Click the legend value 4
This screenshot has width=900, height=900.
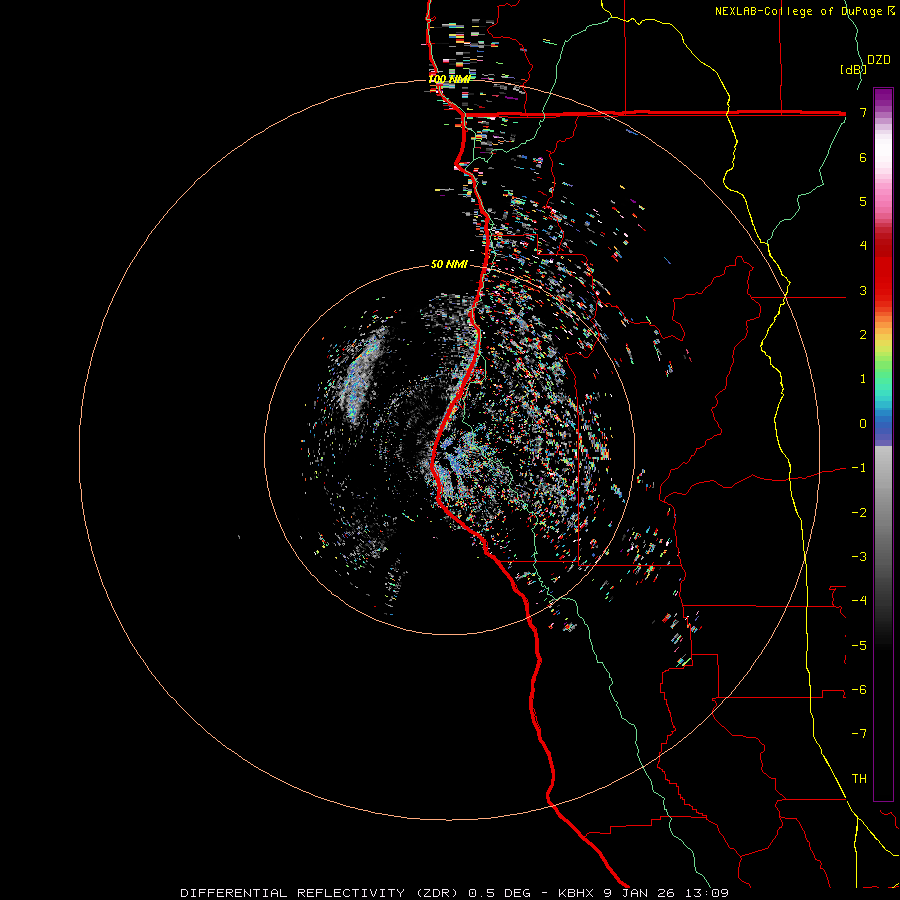[863, 246]
